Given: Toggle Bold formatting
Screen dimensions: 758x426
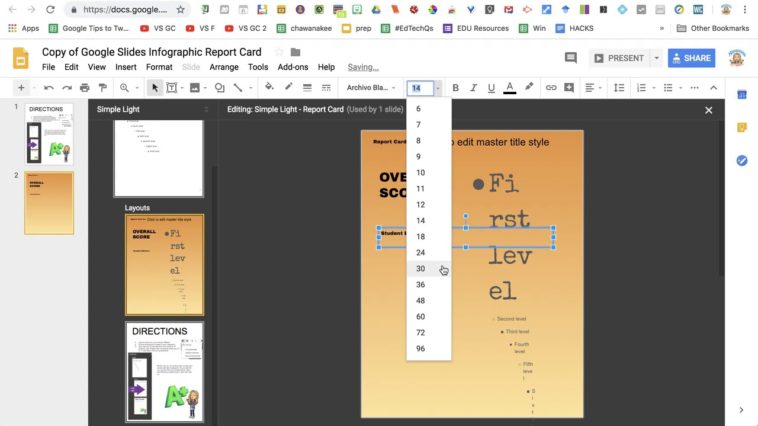Looking at the screenshot, I should pyautogui.click(x=455, y=88).
